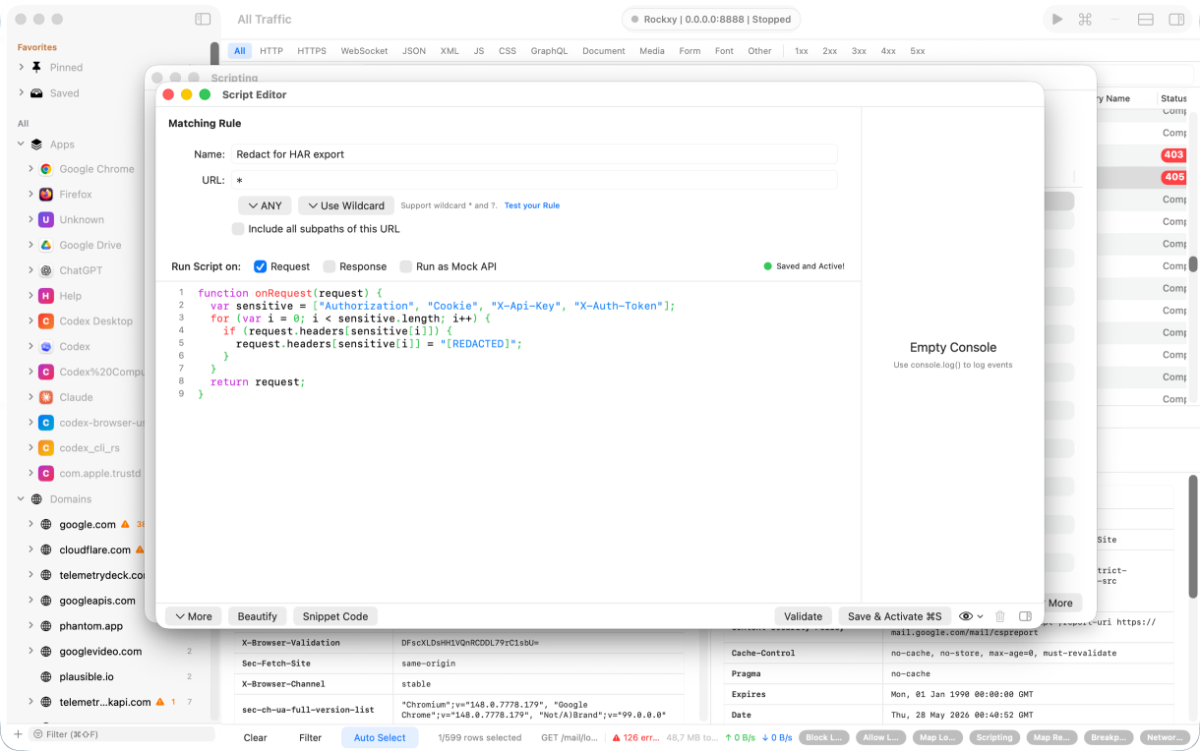Click the Filter button in bottom bar

click(311, 738)
